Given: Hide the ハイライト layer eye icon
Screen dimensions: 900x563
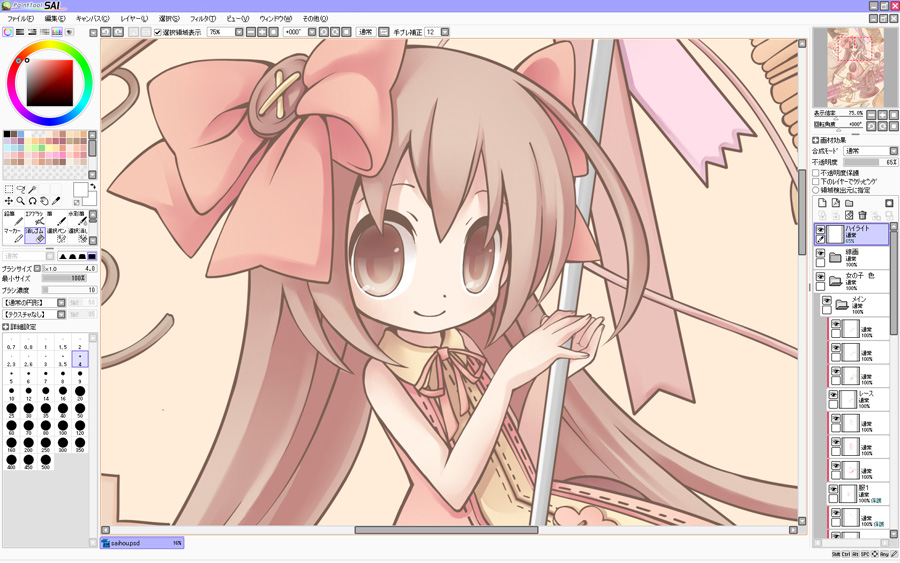Looking at the screenshot, I should (x=821, y=229).
